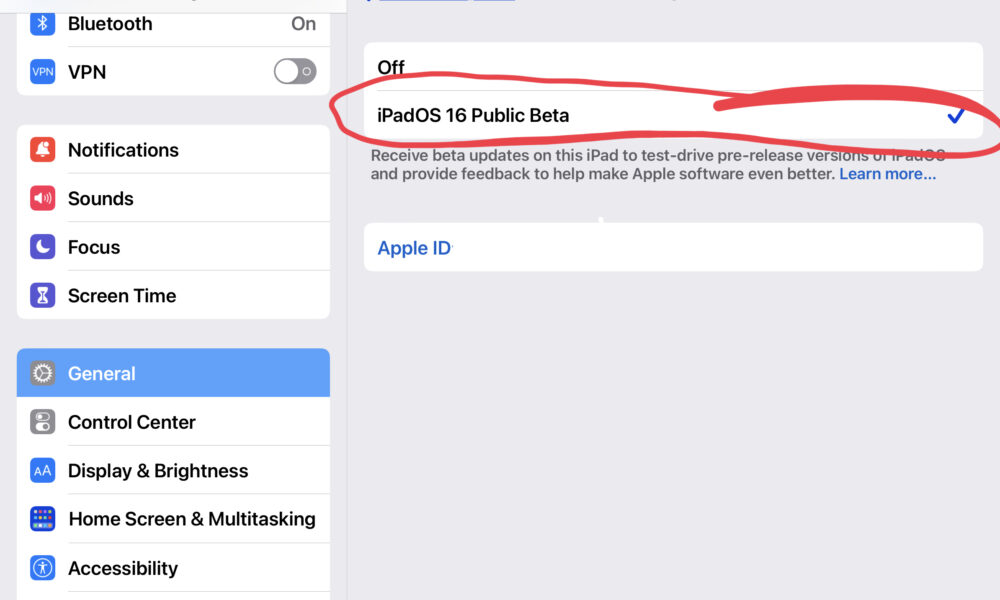Click the Home Screen grid icon
Screen dimensions: 1000x600
click(42, 519)
